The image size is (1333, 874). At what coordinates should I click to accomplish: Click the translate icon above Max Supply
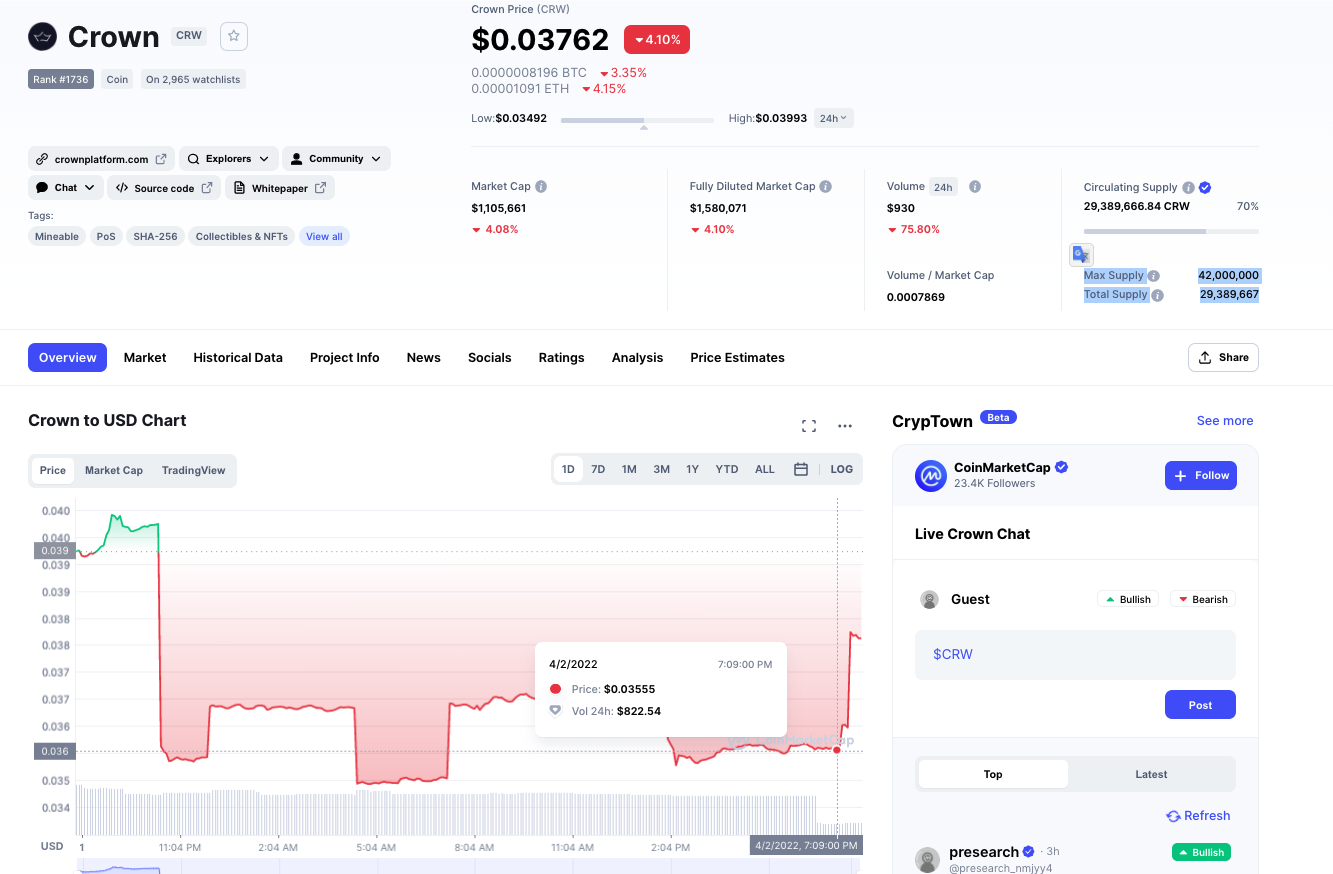coord(1081,254)
